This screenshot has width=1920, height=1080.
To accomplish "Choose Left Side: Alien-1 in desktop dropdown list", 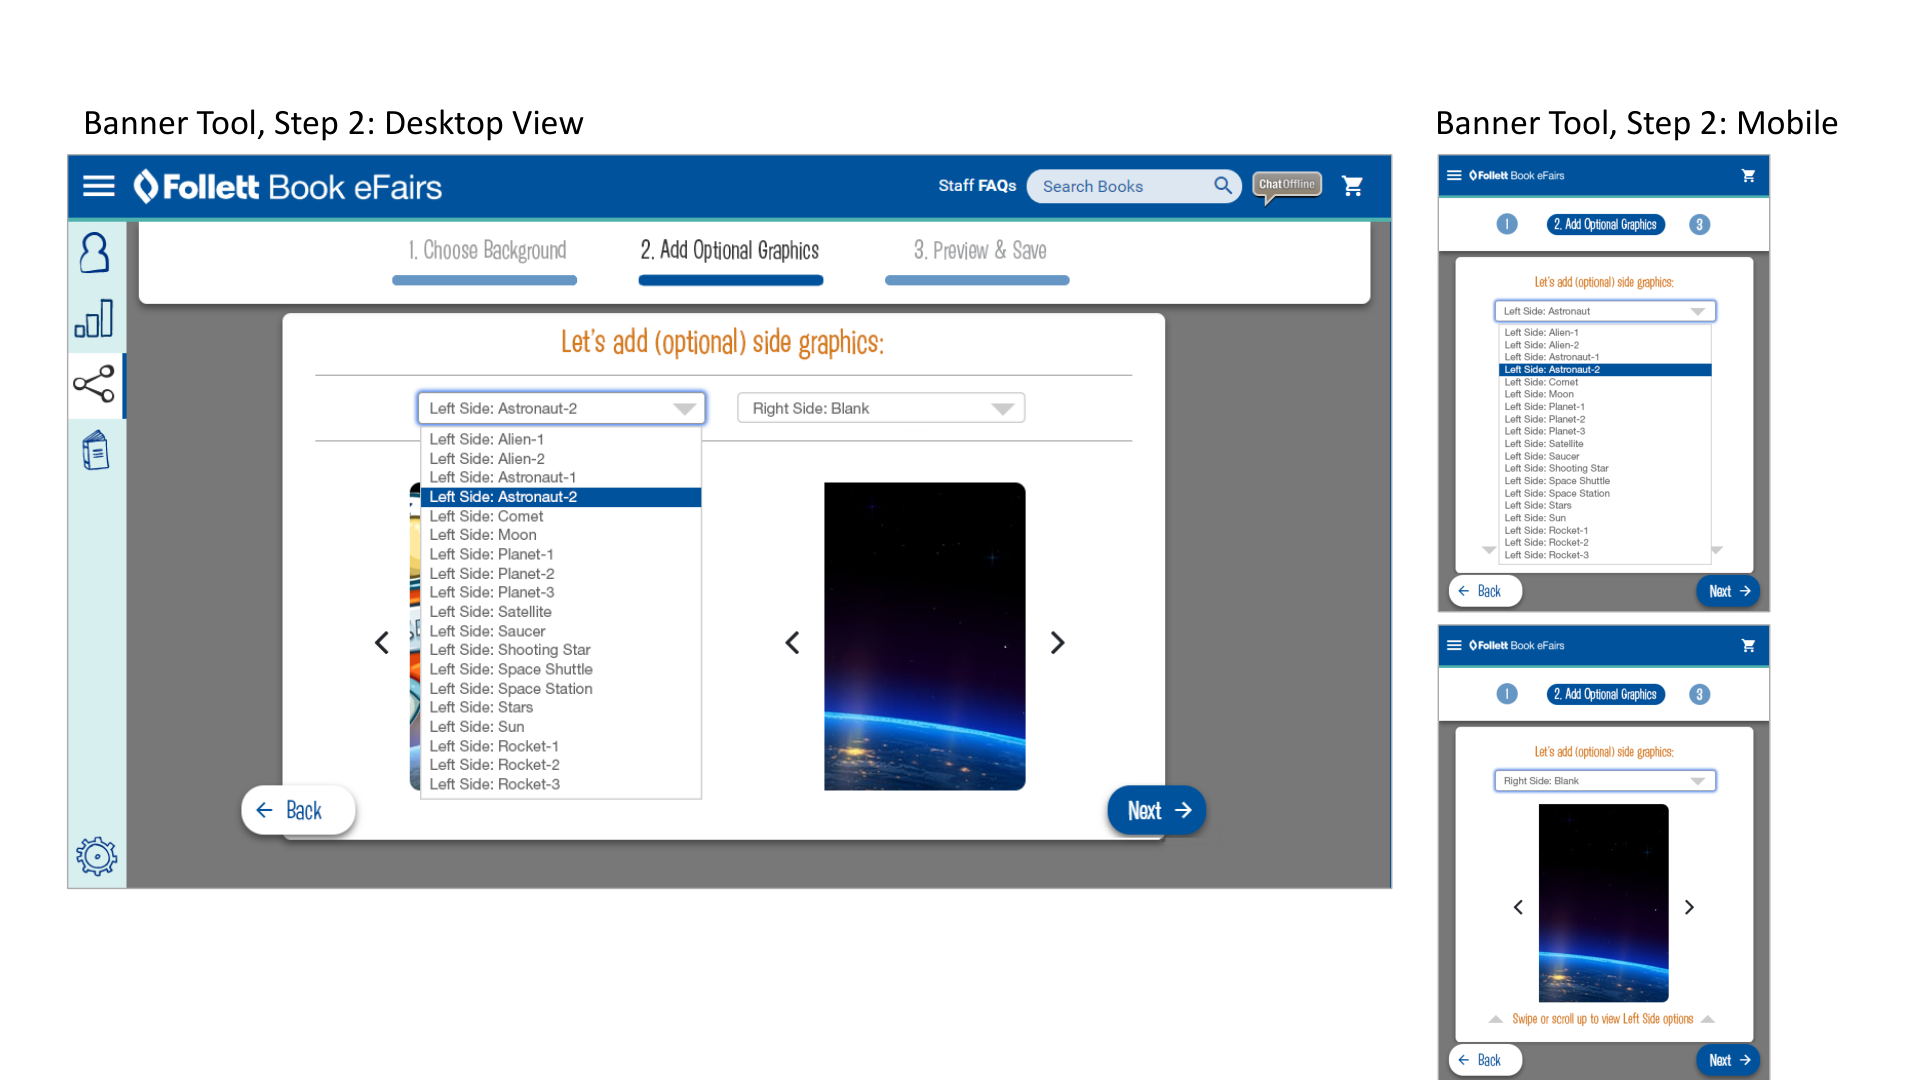I will [561, 439].
